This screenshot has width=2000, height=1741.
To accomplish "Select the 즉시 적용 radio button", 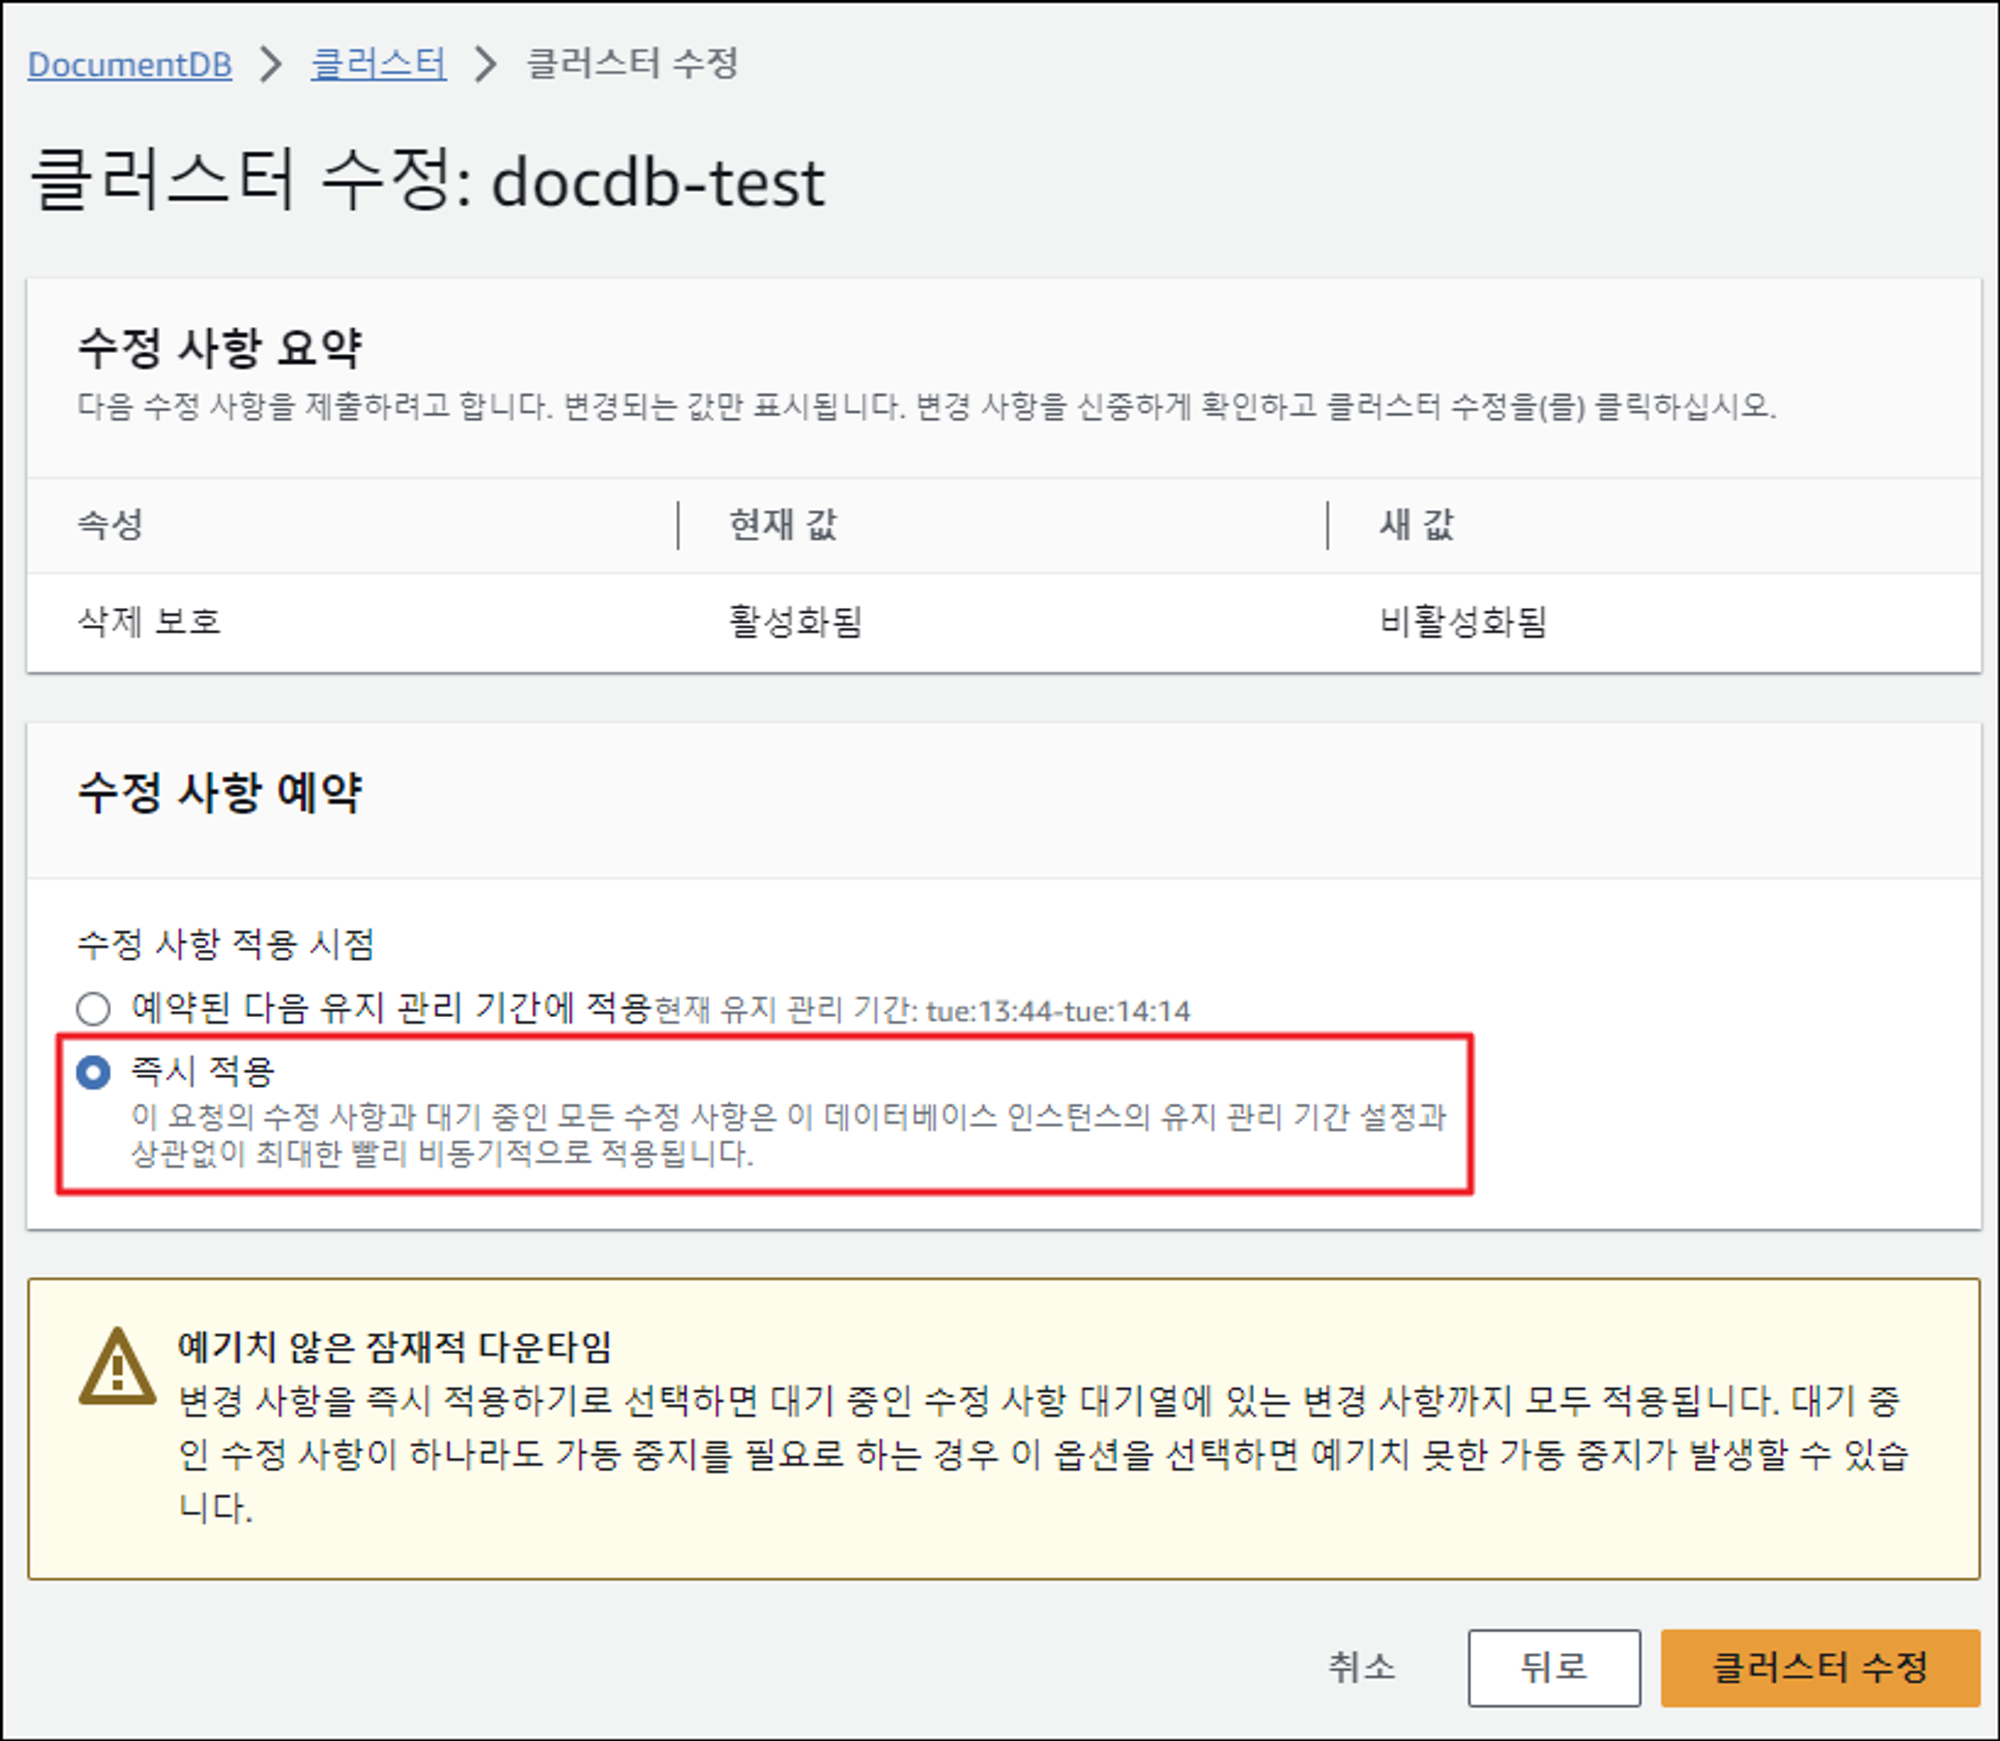I will click(94, 1073).
